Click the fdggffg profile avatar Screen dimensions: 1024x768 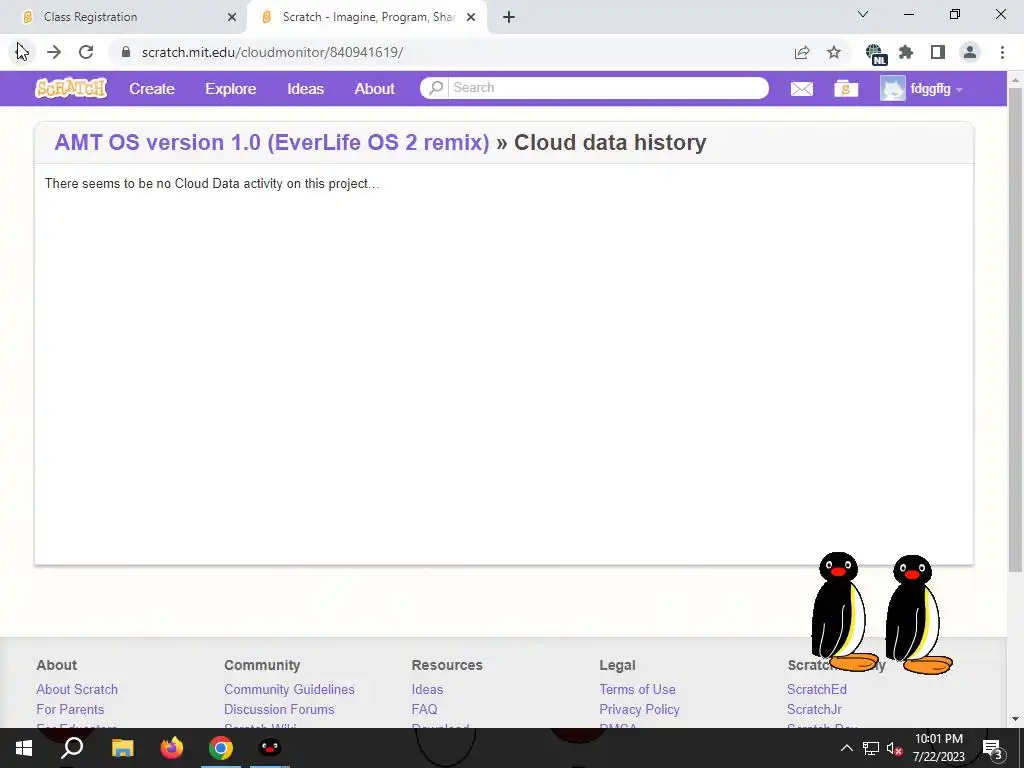click(892, 89)
